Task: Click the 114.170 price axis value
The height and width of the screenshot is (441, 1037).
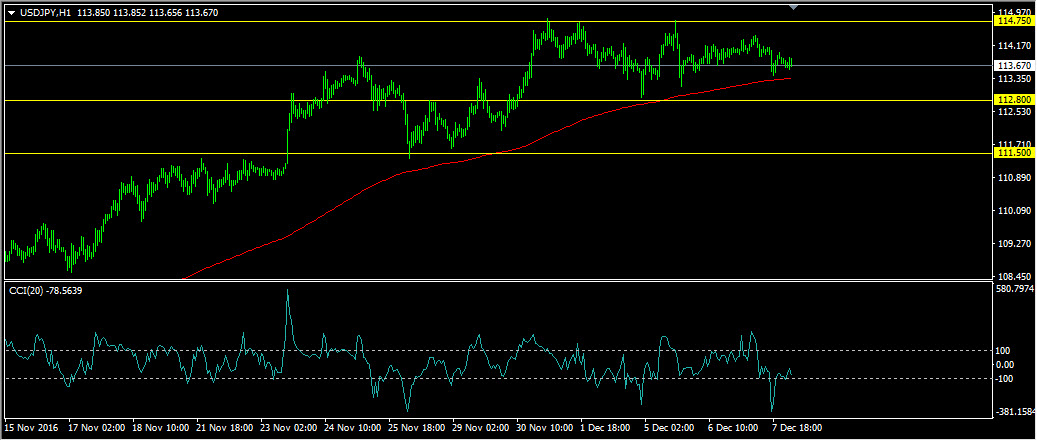Action: (1015, 46)
